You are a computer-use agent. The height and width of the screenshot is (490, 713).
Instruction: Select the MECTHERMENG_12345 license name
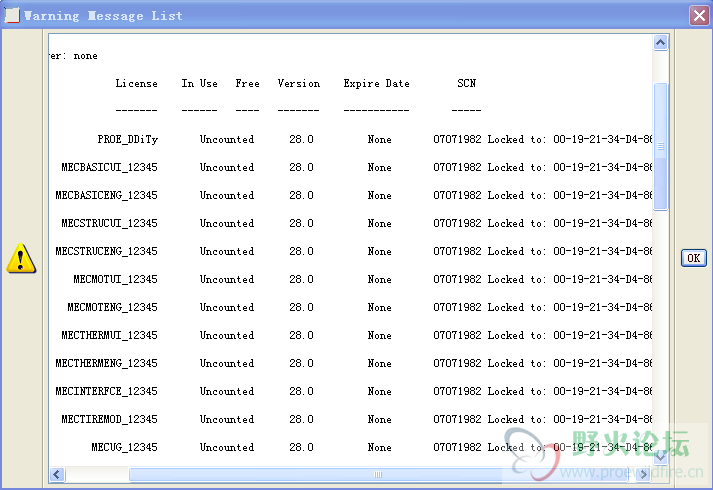106,363
